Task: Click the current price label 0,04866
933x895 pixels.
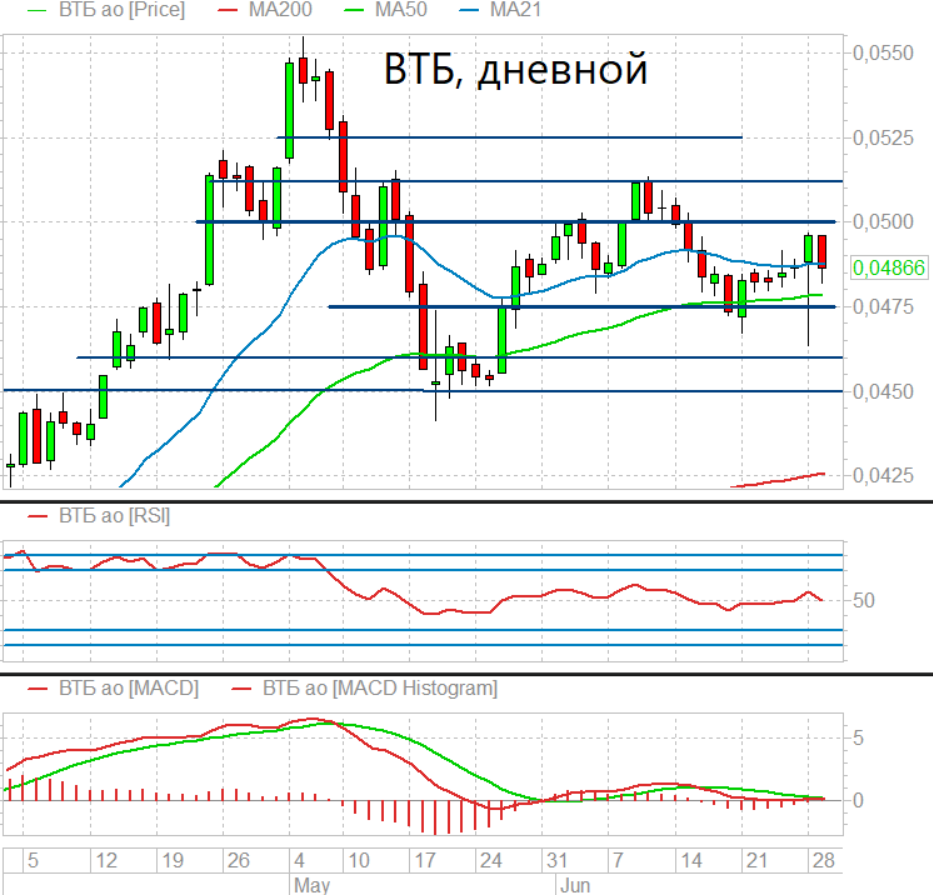Action: click(x=889, y=268)
